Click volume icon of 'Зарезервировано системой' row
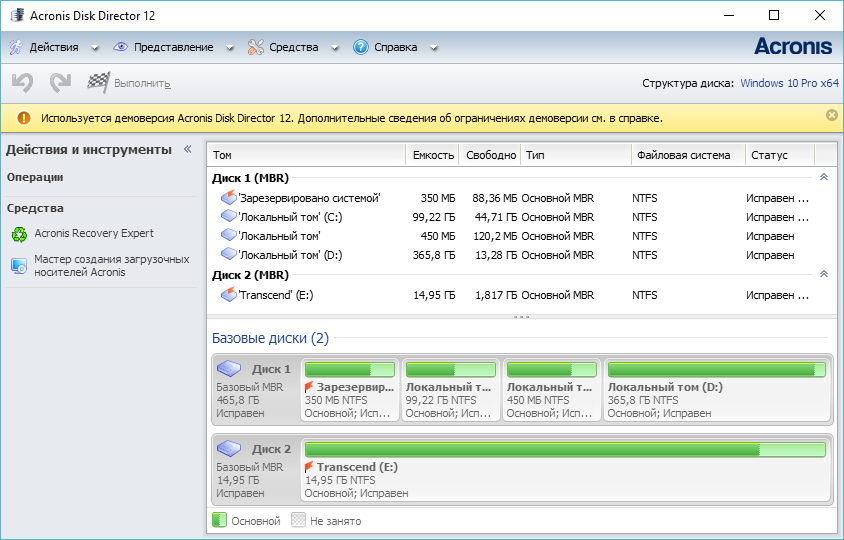844x540 pixels. pos(229,198)
